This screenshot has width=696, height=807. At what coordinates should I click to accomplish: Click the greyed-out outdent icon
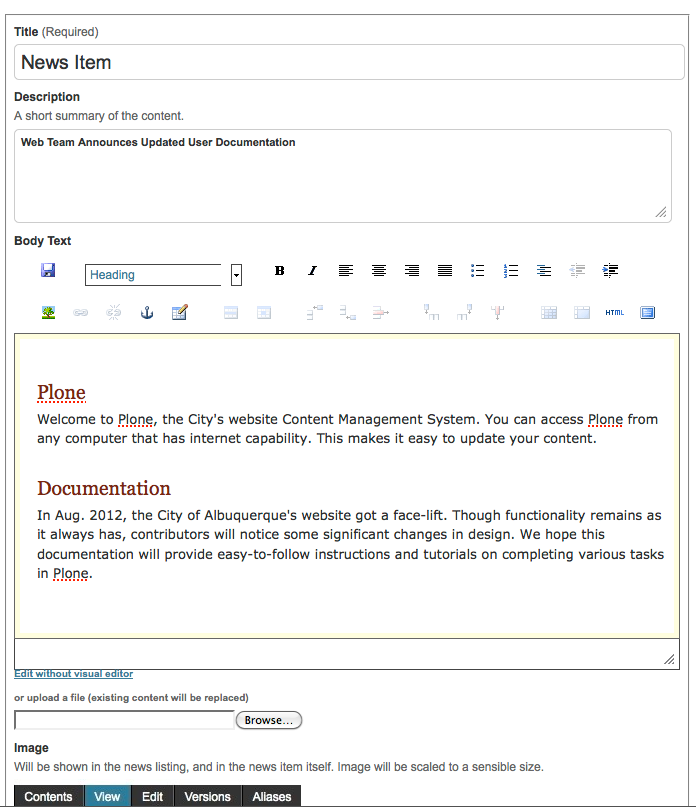pos(577,271)
